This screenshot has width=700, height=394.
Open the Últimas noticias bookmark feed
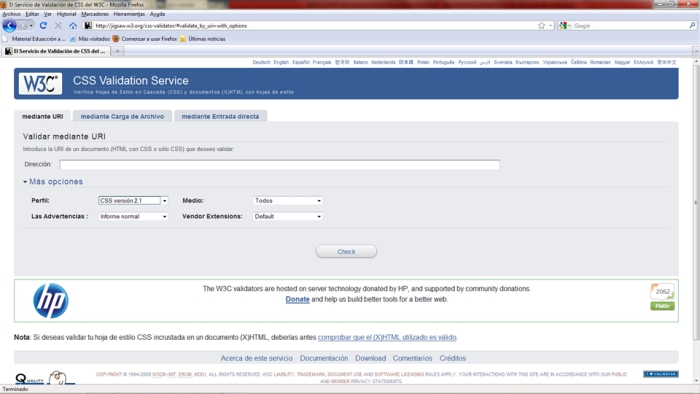203,39
